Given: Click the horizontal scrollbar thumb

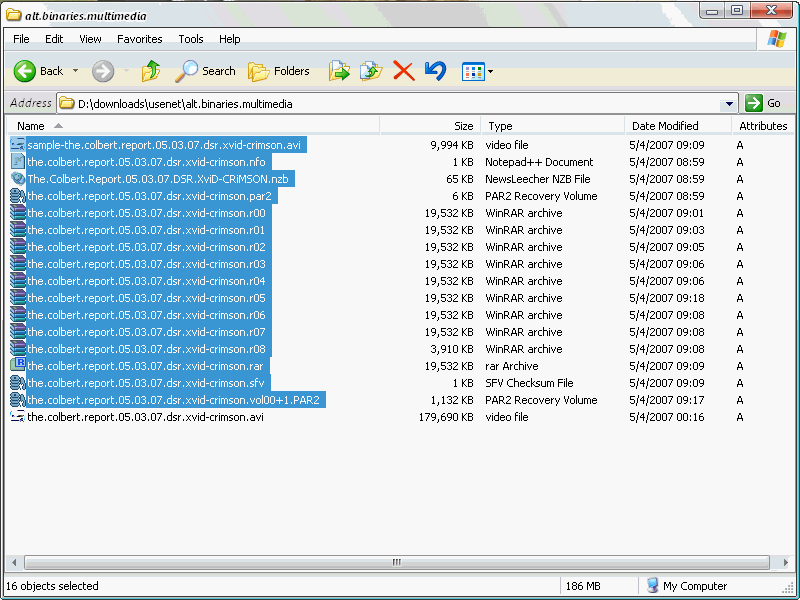Looking at the screenshot, I should click(x=396, y=562).
